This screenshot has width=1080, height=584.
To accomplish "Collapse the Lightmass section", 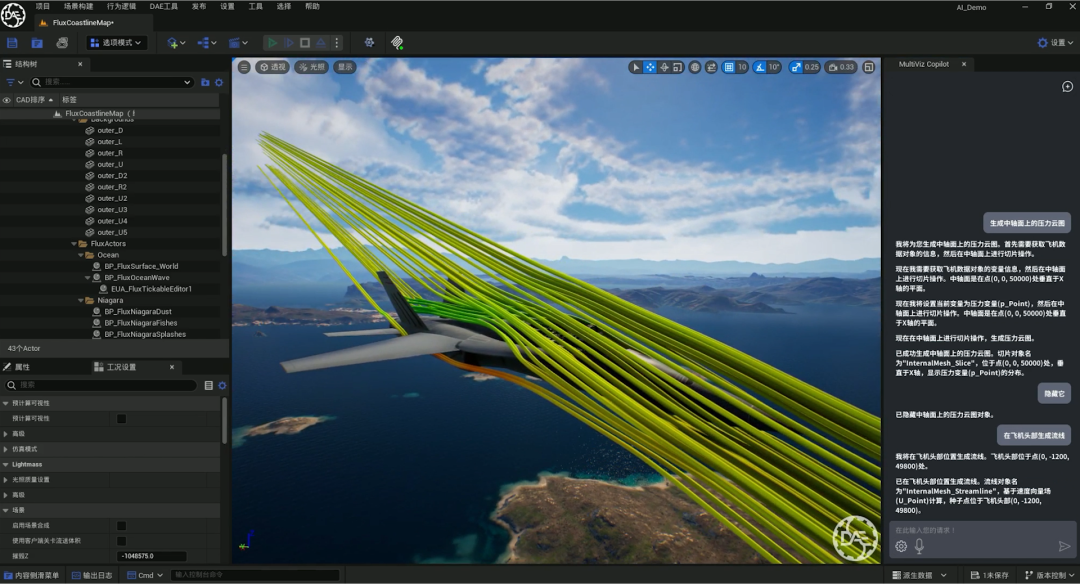I will point(6,465).
